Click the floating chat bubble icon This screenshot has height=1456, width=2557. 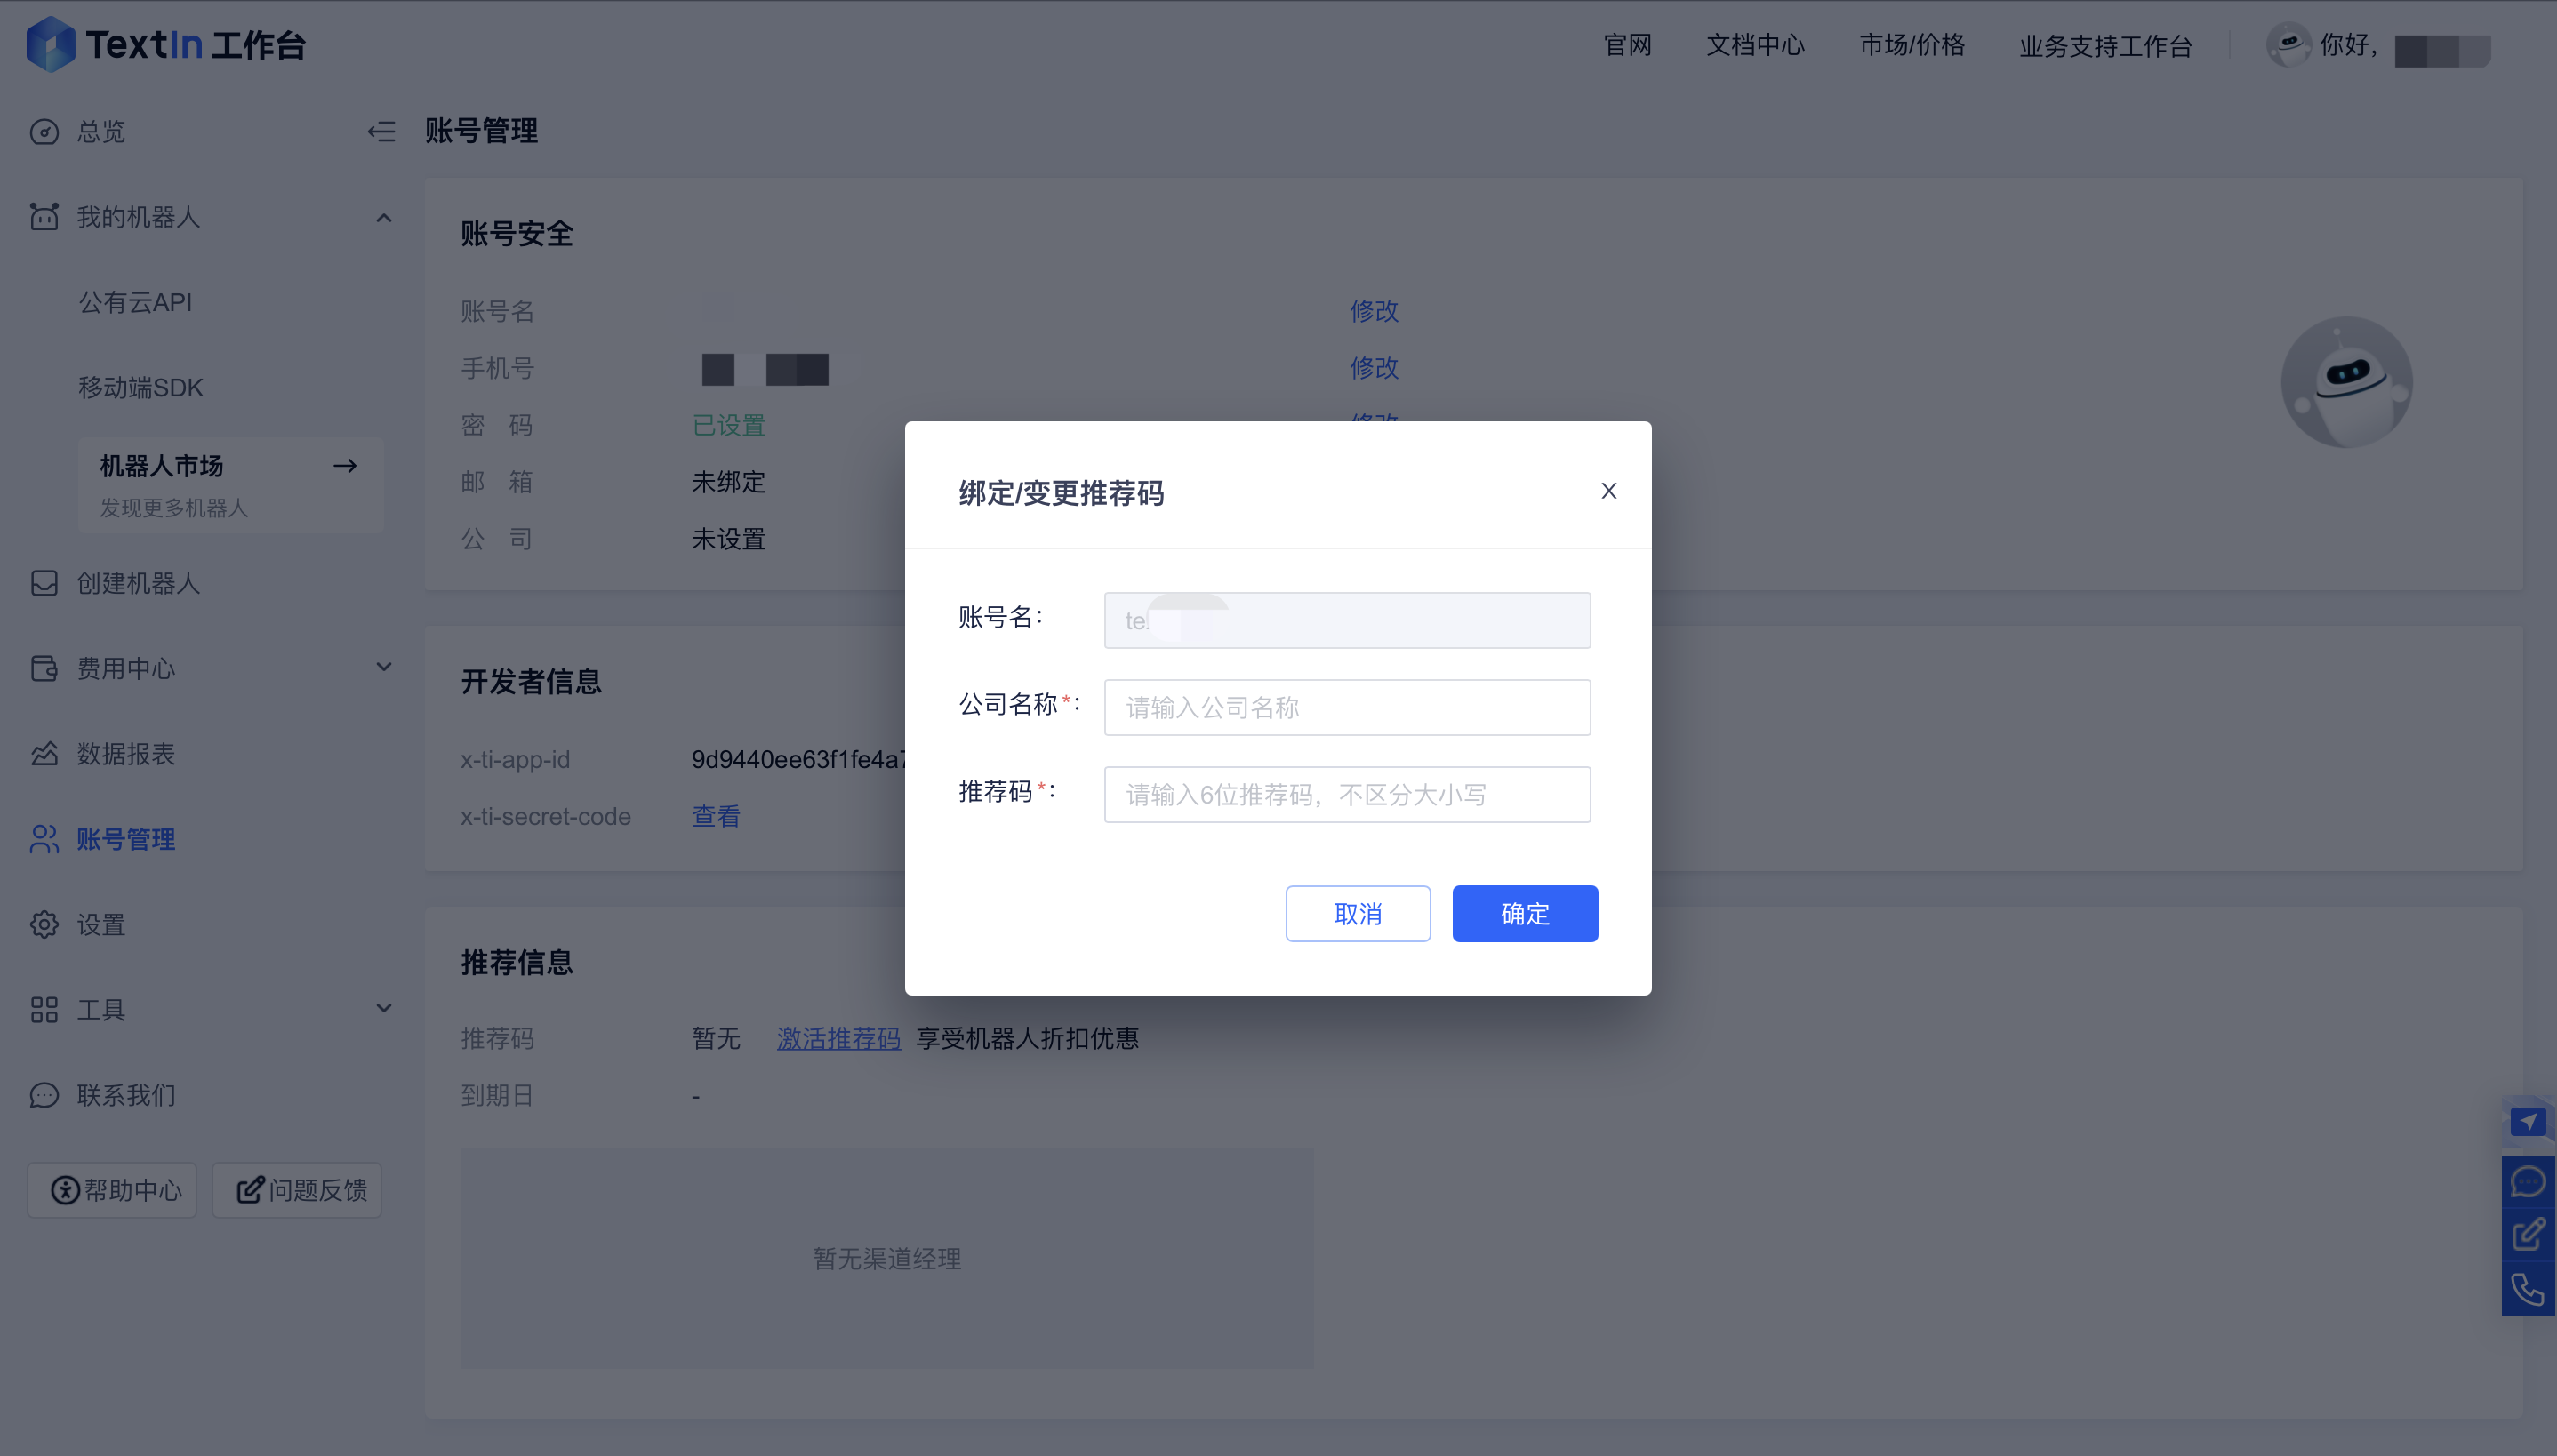click(2528, 1182)
